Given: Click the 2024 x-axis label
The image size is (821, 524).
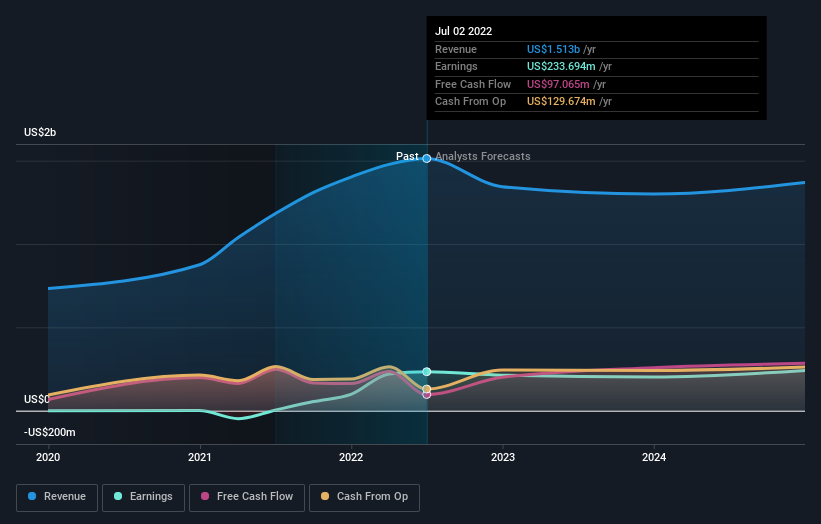Looking at the screenshot, I should (654, 458).
